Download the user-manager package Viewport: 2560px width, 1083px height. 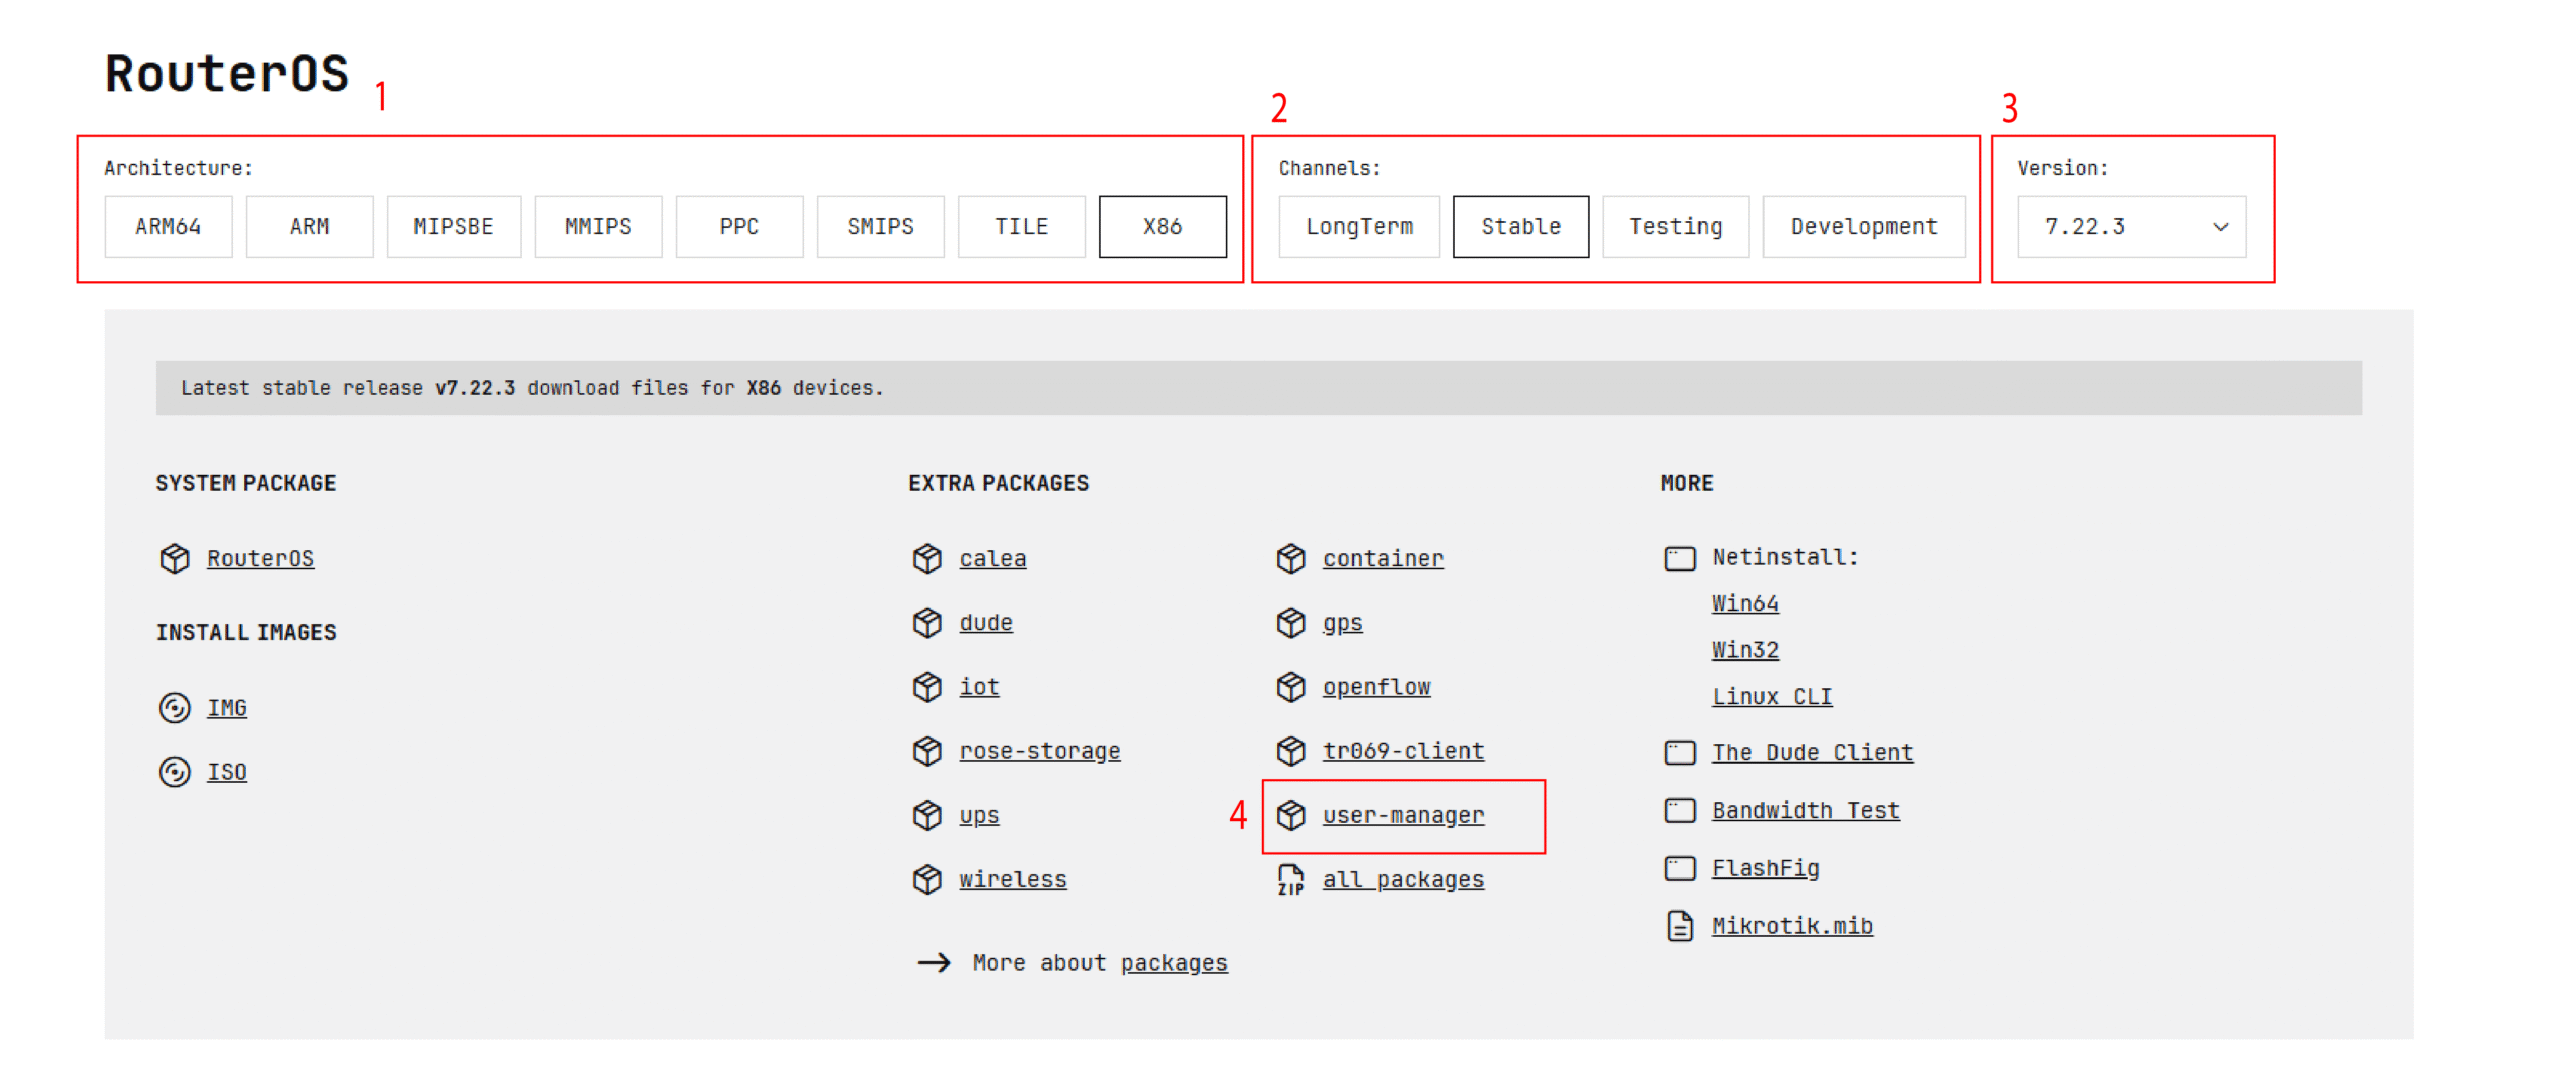[x=1403, y=815]
